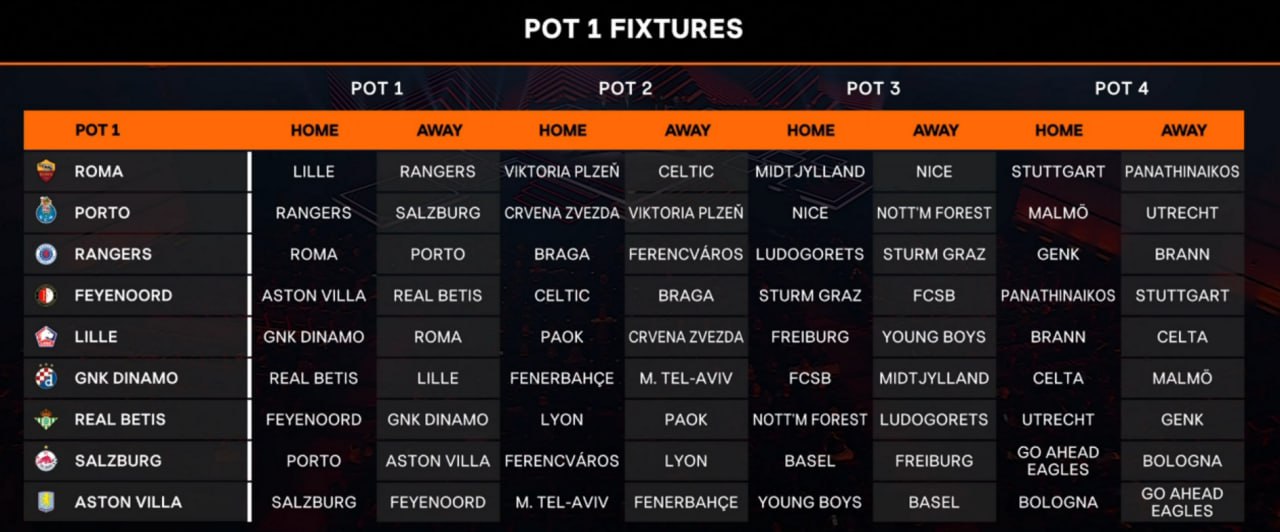Click the Pot 3 column group heading
The width and height of the screenshot is (1280, 532).
click(x=873, y=88)
